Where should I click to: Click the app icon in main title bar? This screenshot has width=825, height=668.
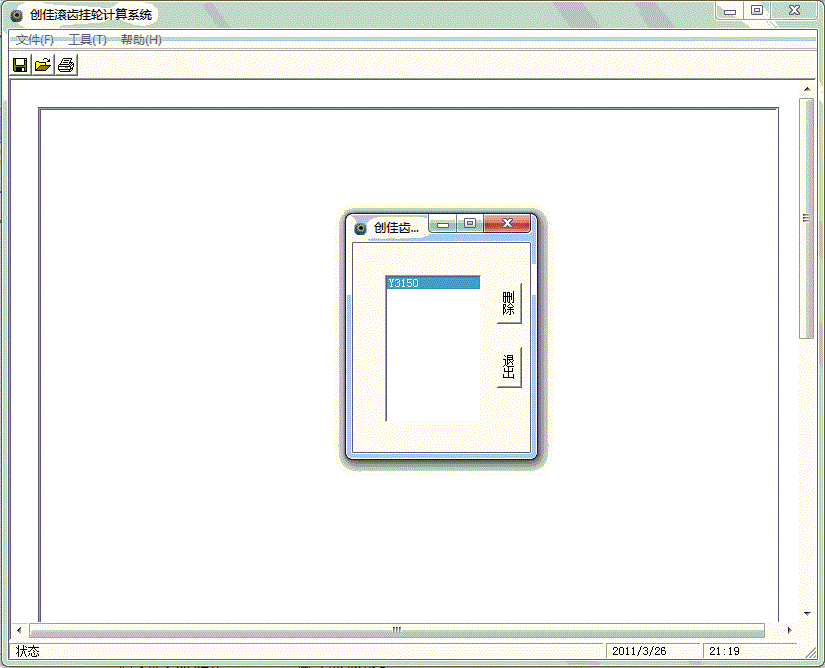(x=16, y=15)
